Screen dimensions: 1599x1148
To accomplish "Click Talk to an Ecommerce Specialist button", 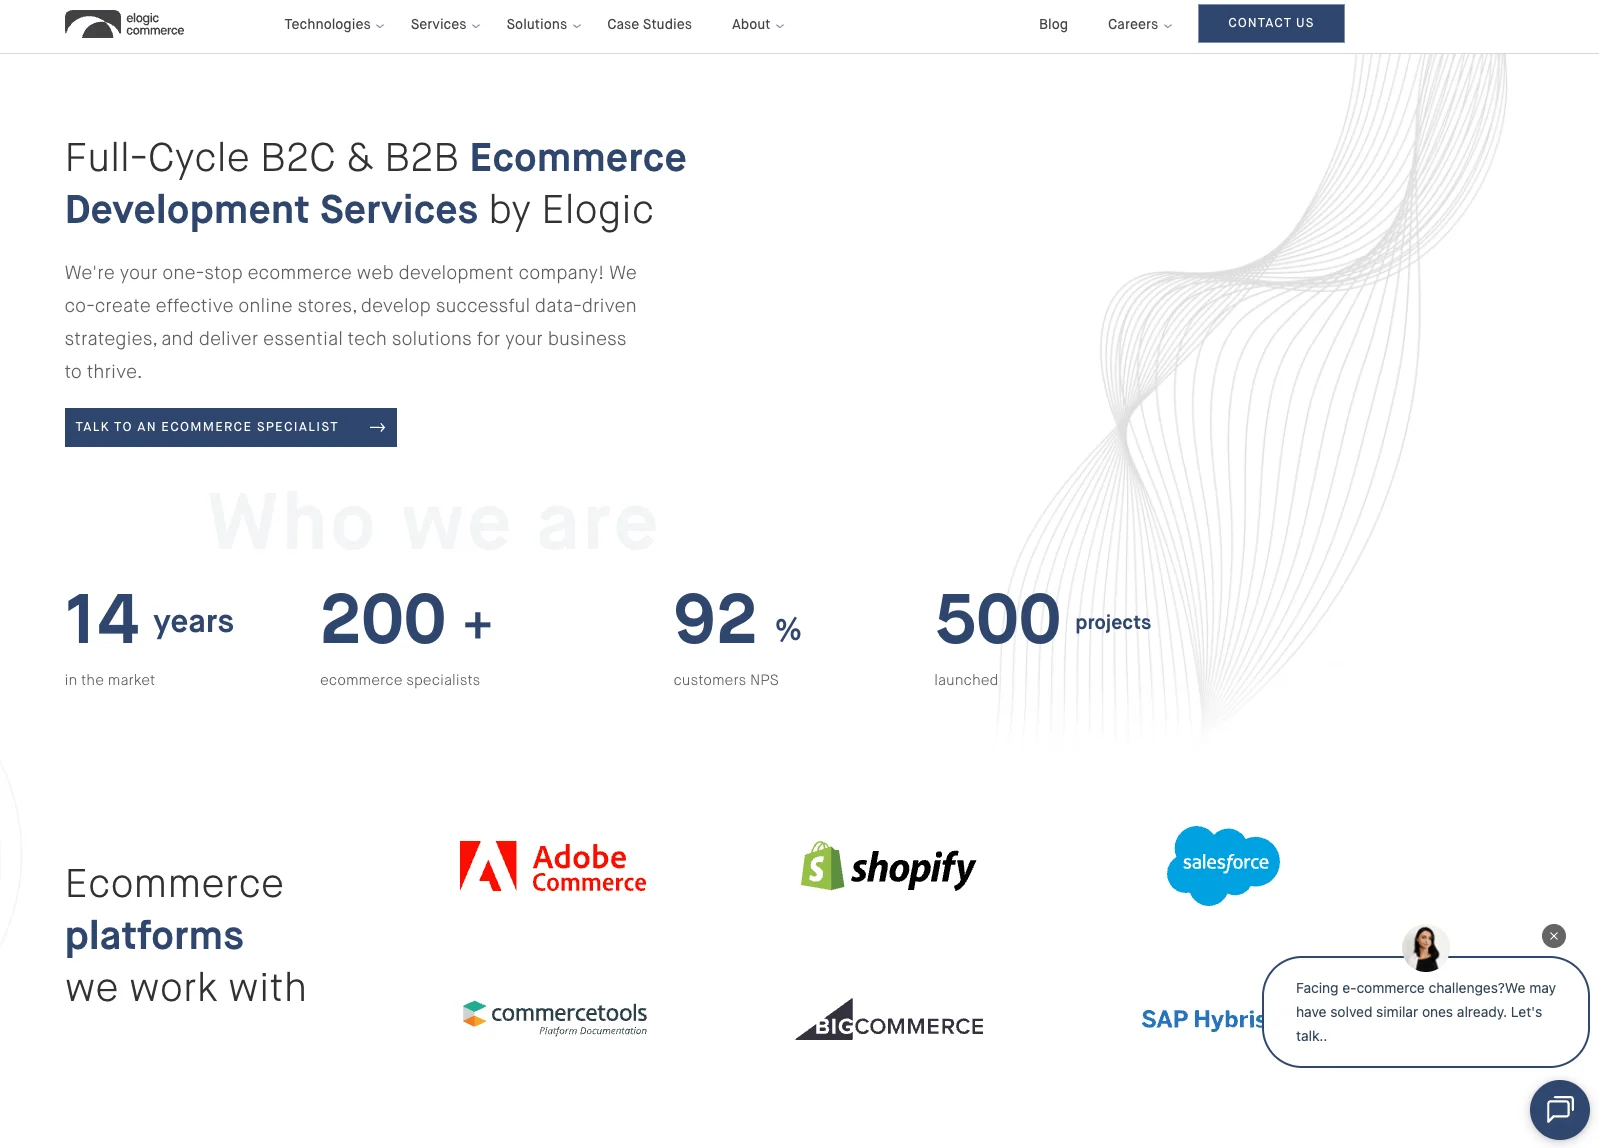I will click(x=231, y=427).
